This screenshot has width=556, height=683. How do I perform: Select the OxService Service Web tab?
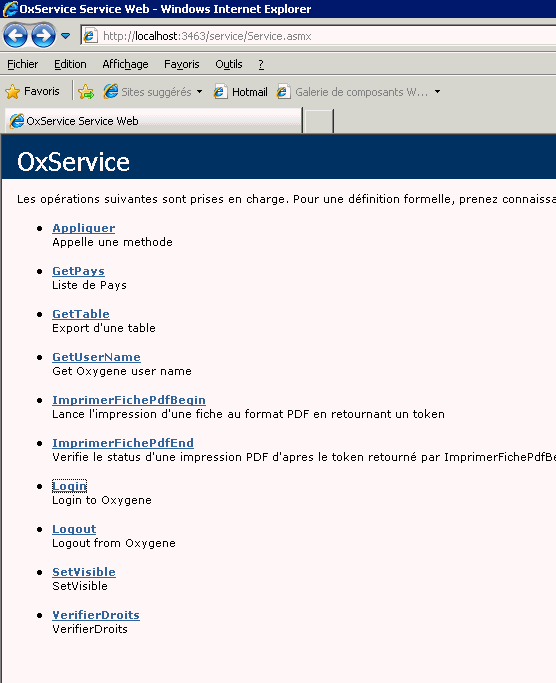point(153,121)
